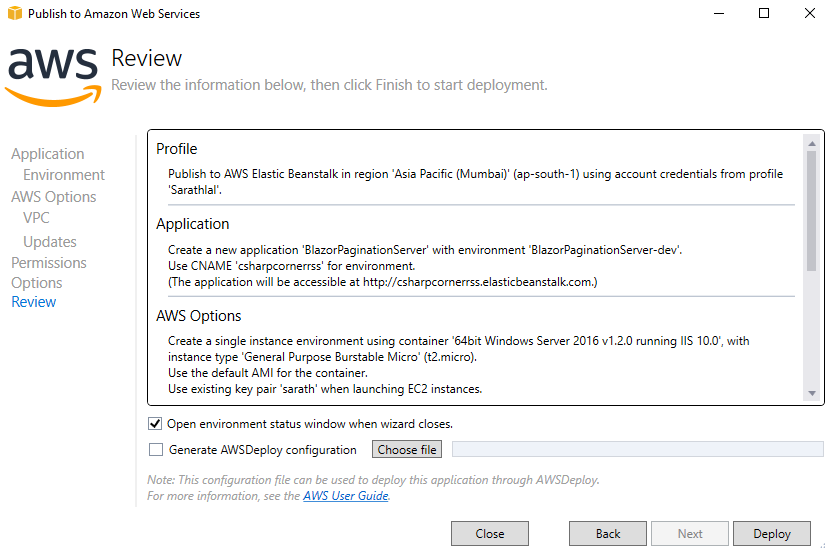This screenshot has width=826, height=548.
Task: Click the Back button
Action: pyautogui.click(x=608, y=534)
